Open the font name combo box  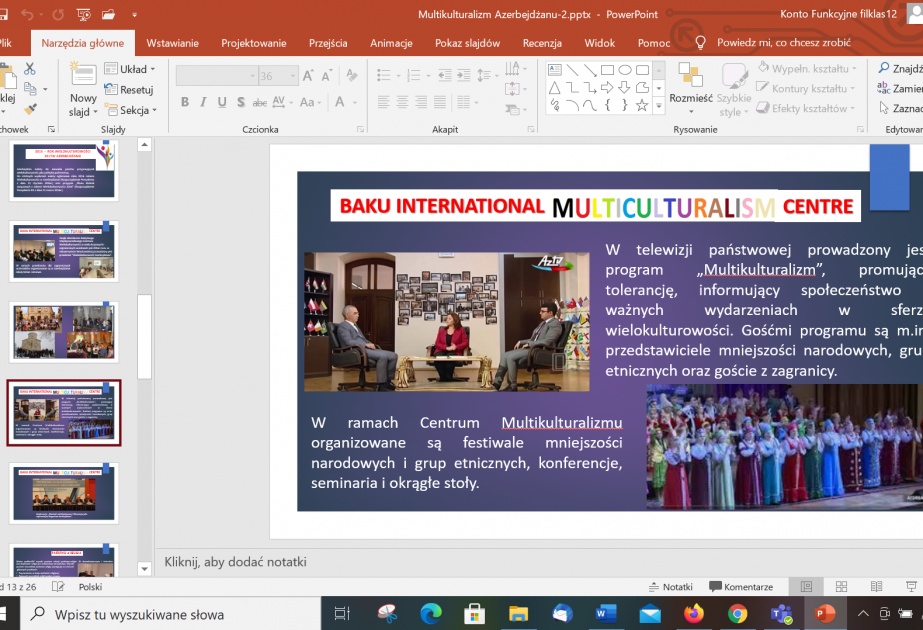coord(217,76)
